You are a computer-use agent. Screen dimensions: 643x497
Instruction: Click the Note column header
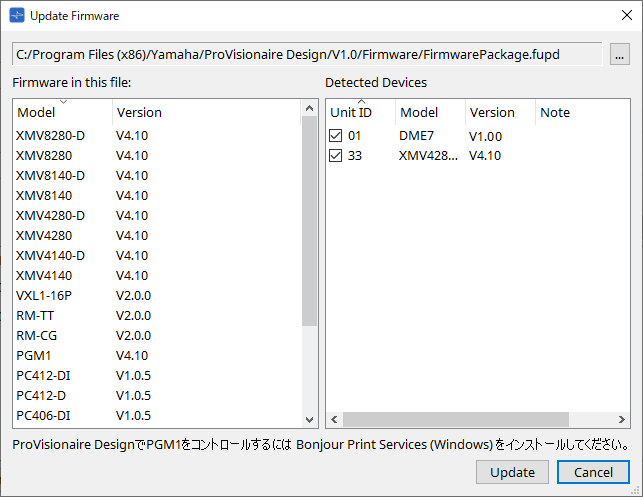(x=582, y=112)
